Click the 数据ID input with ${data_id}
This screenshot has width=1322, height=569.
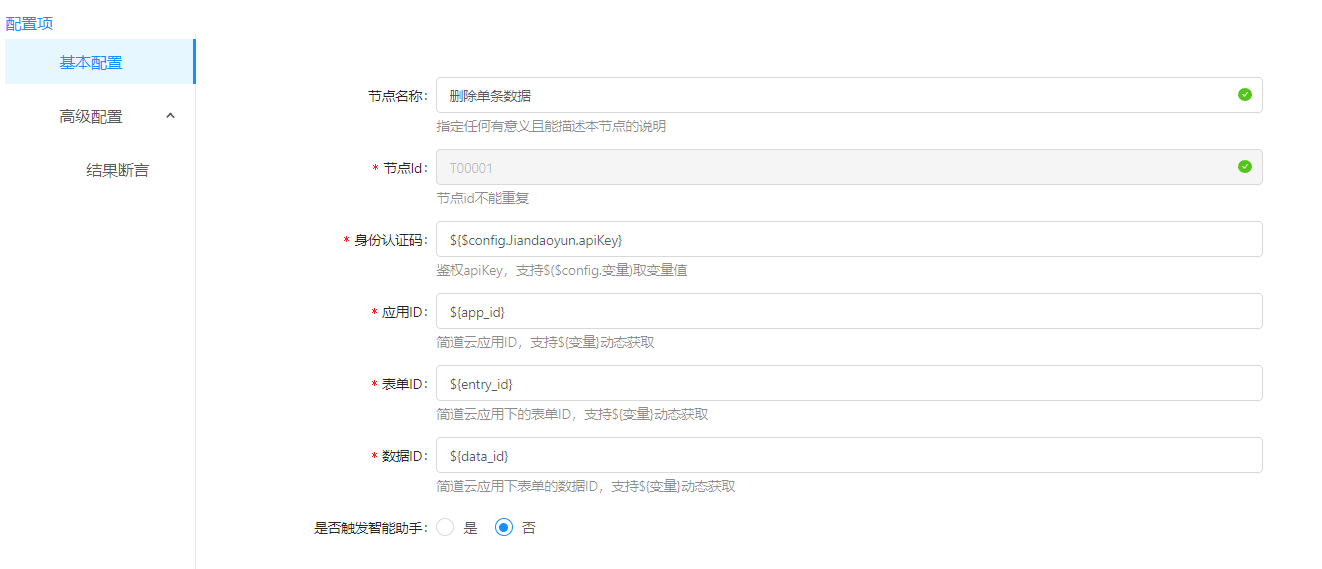(x=849, y=455)
